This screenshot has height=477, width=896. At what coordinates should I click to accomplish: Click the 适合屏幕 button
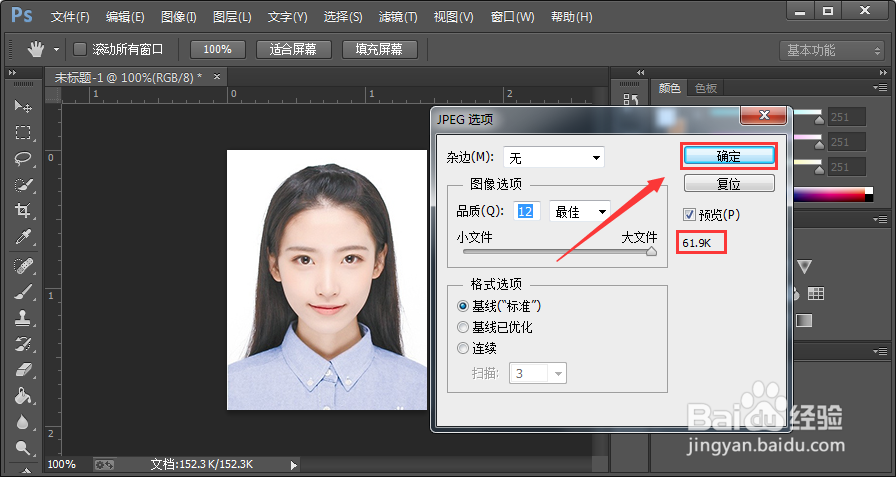(x=294, y=50)
